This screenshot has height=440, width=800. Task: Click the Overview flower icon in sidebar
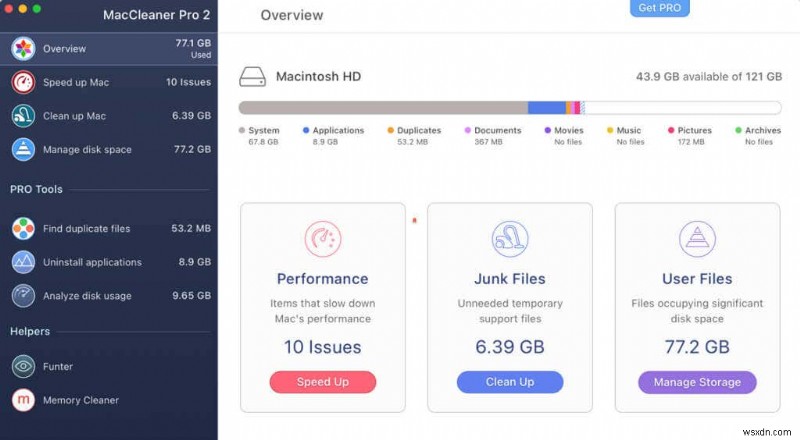[23, 49]
